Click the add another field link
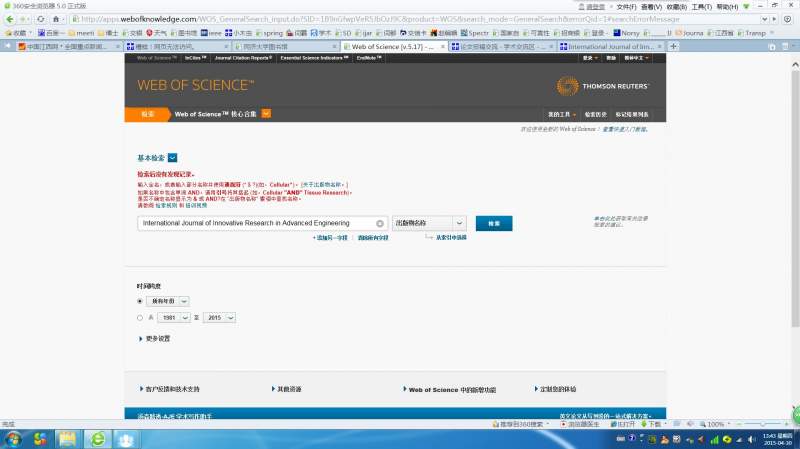This screenshot has height=449, width=800. 331,238
